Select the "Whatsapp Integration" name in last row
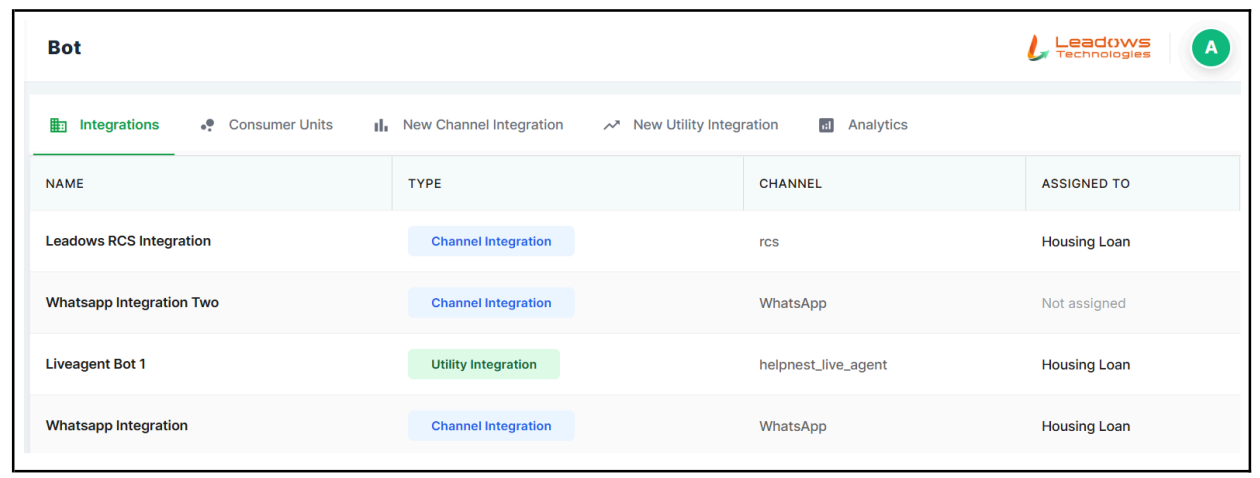Screen dimensions: 1260x478 (117, 426)
